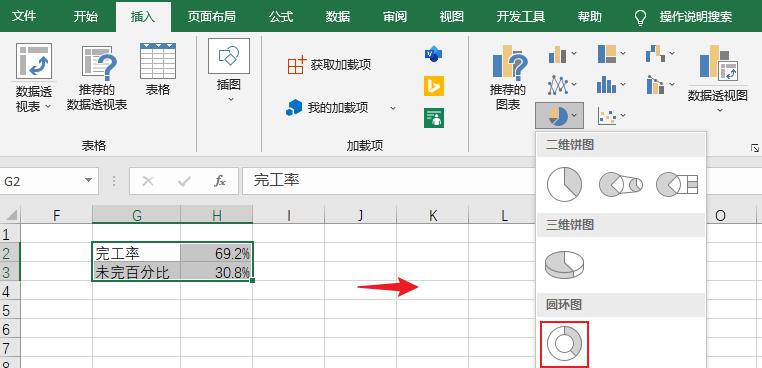Switch to the 审阅 tab
This screenshot has width=762, height=368.
(x=395, y=17)
